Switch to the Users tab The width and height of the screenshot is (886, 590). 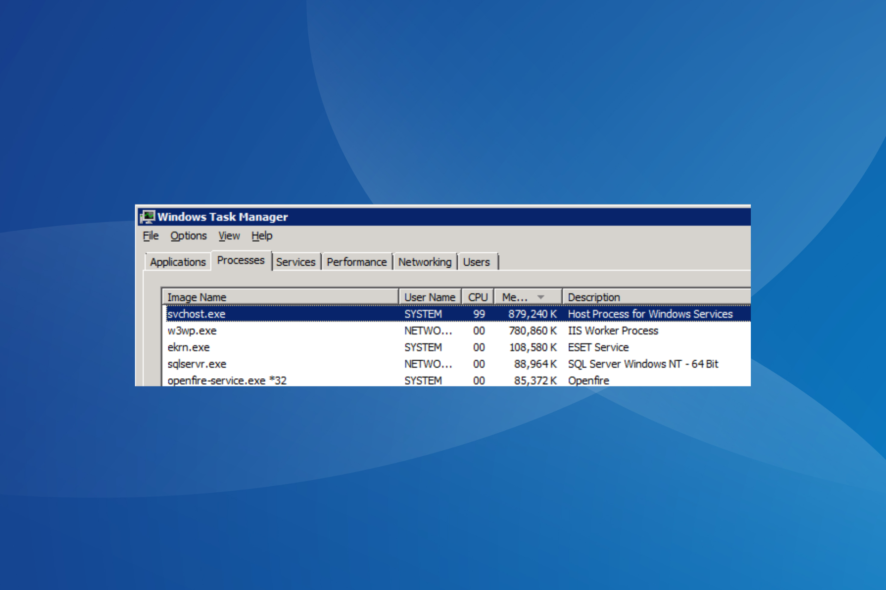[x=476, y=262]
